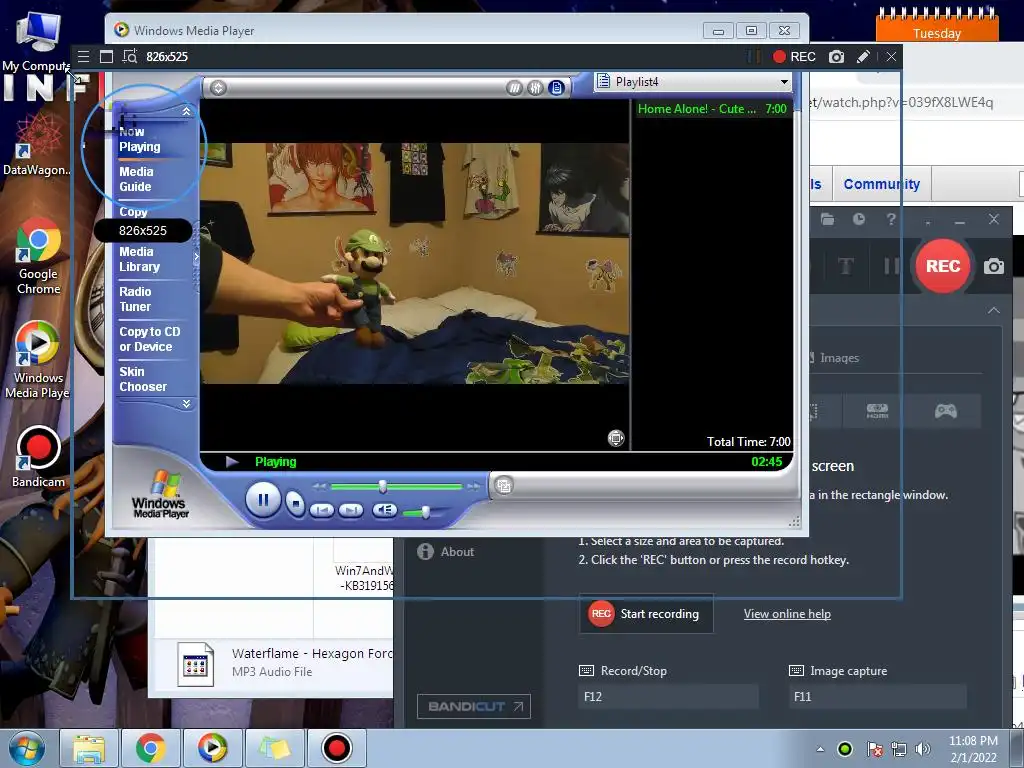Open Radio Tuner tab
Viewport: 1024px width, 768px height.
click(x=135, y=299)
